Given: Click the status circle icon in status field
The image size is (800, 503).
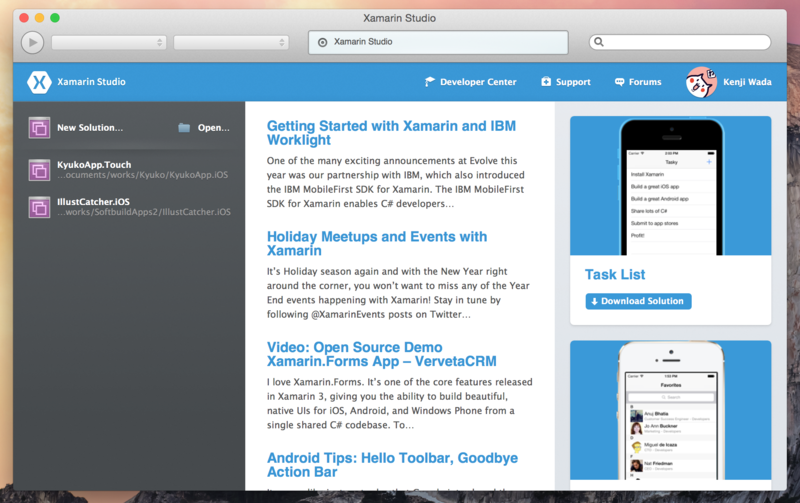Looking at the screenshot, I should point(322,42).
